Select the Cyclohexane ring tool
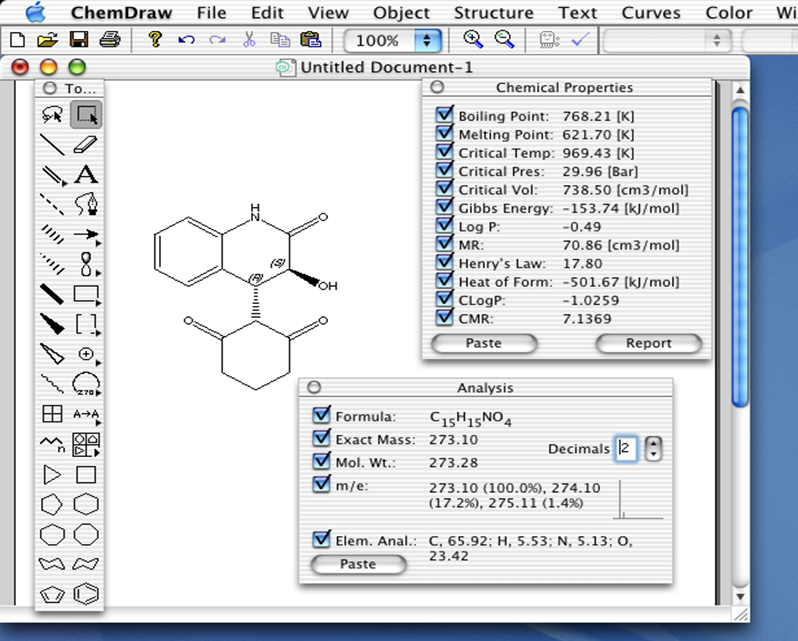 point(86,505)
